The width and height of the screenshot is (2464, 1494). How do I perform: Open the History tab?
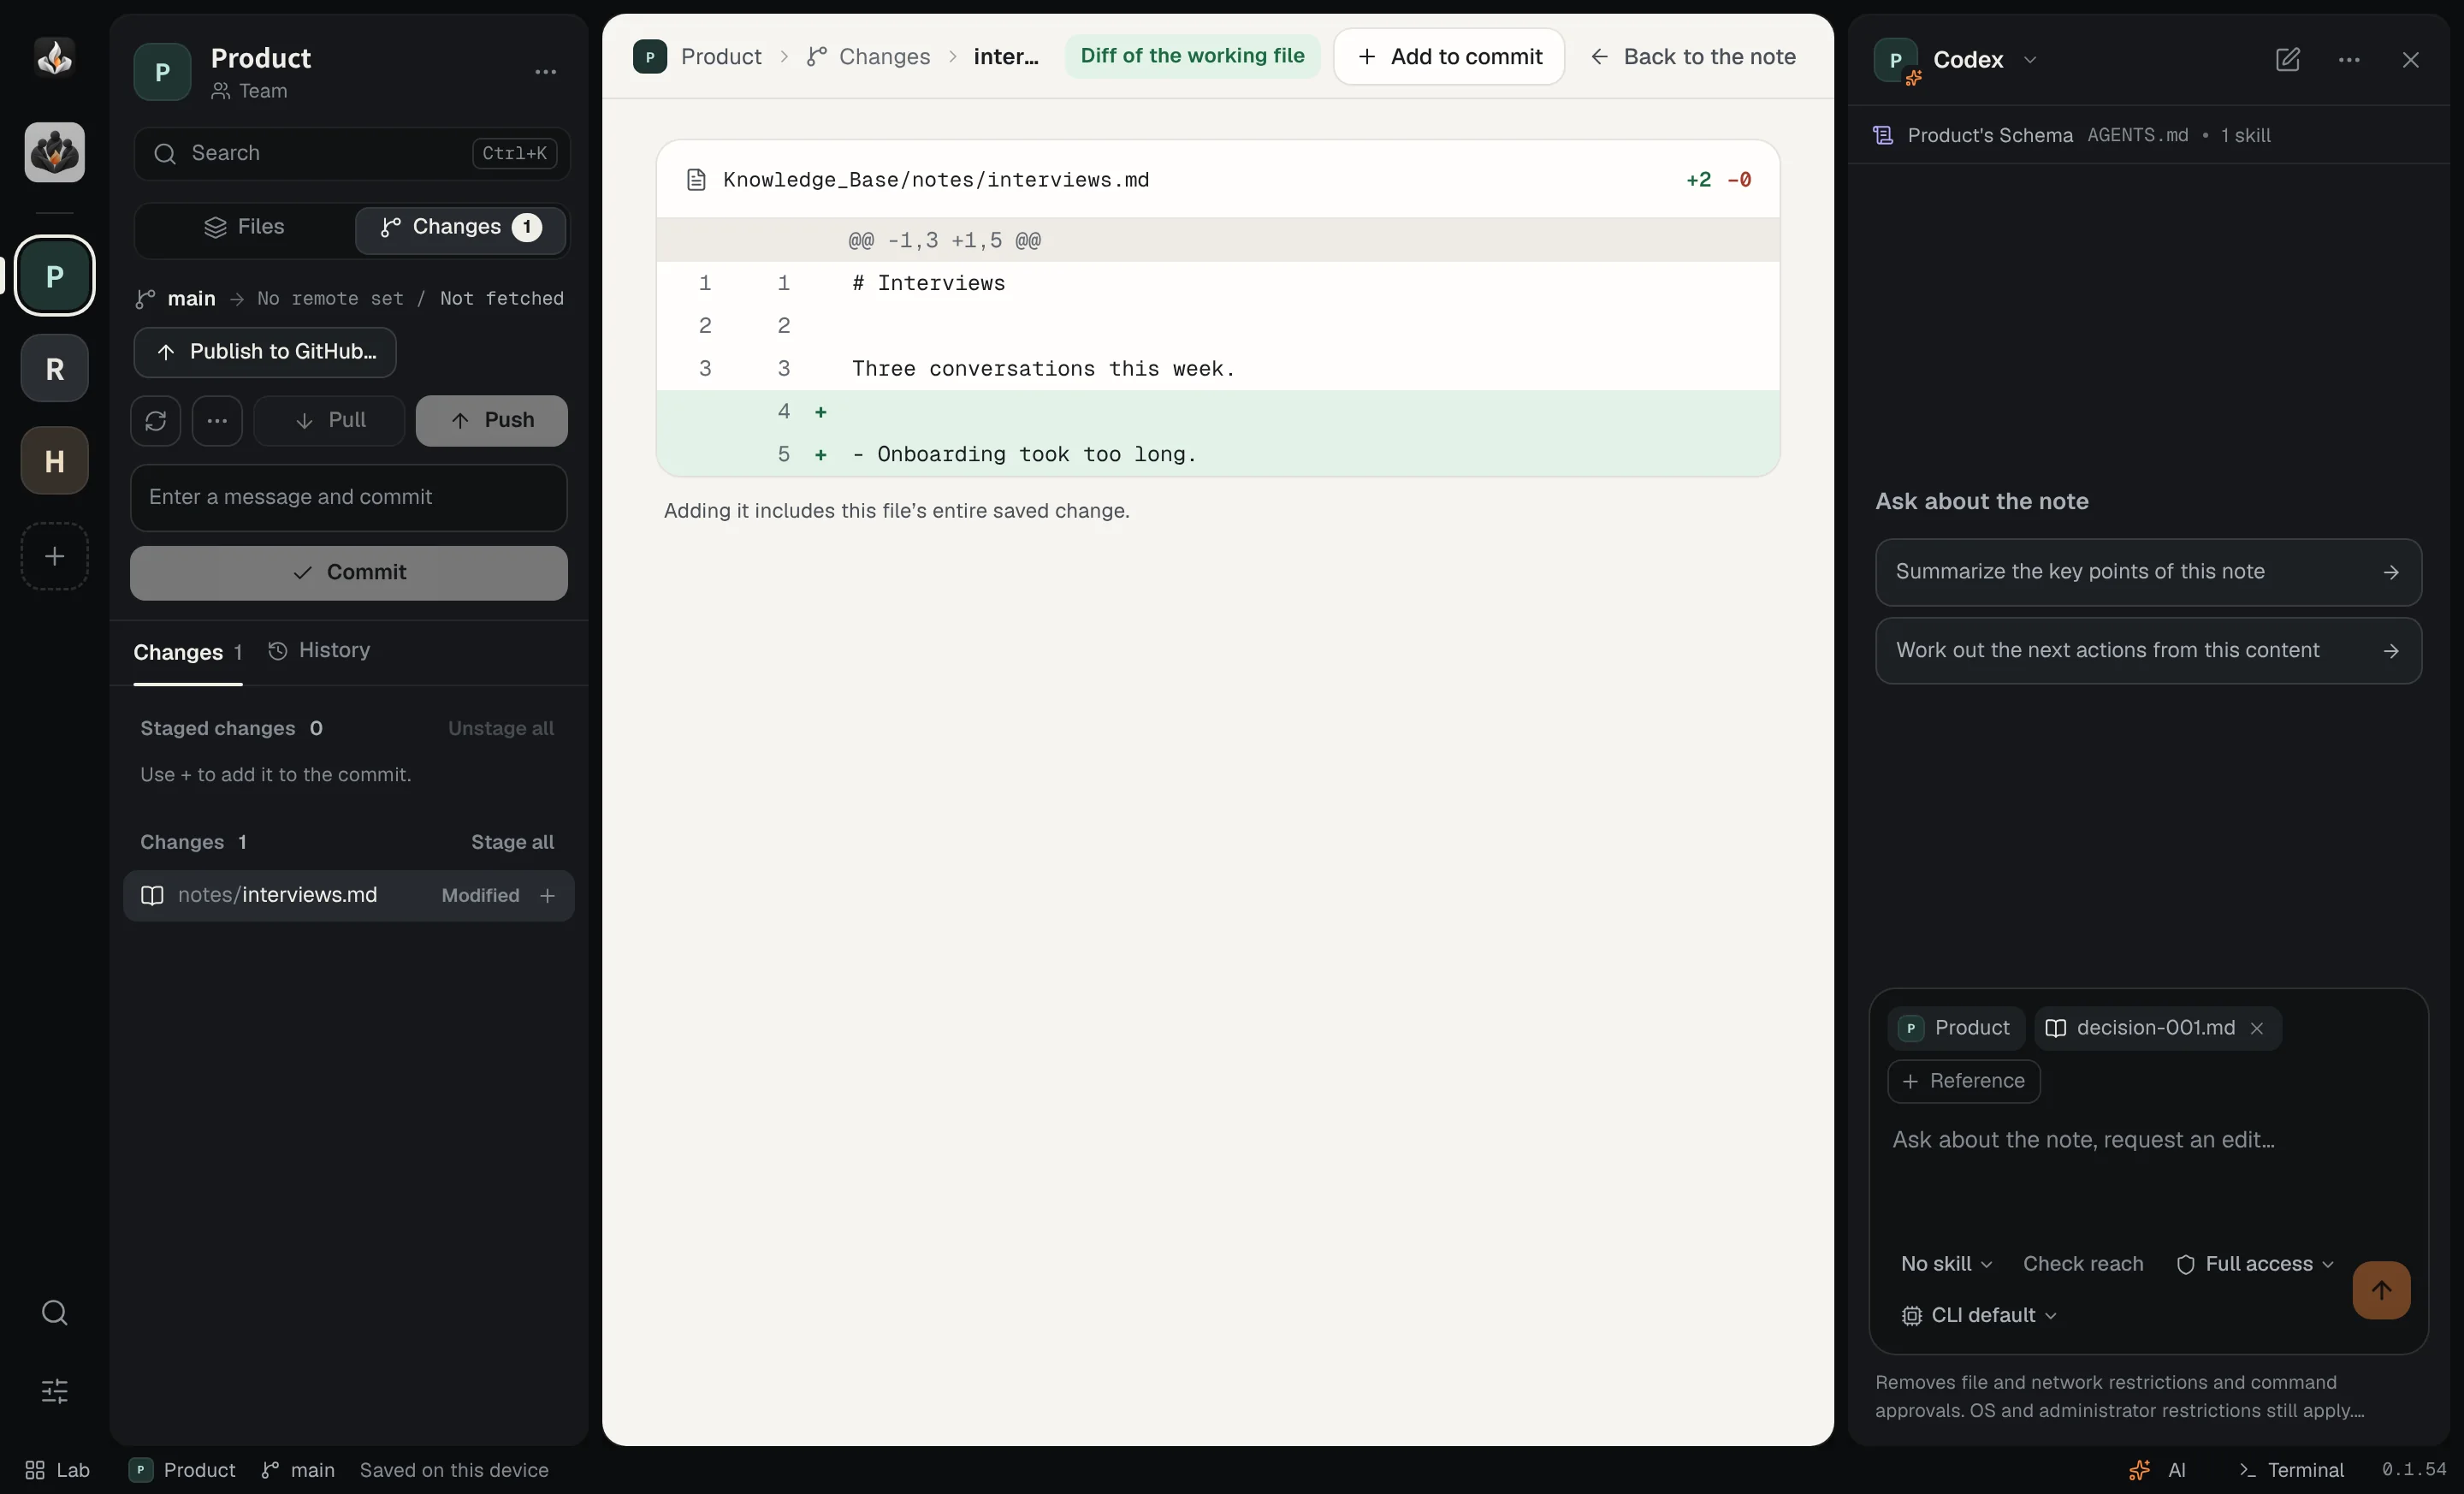[319, 651]
